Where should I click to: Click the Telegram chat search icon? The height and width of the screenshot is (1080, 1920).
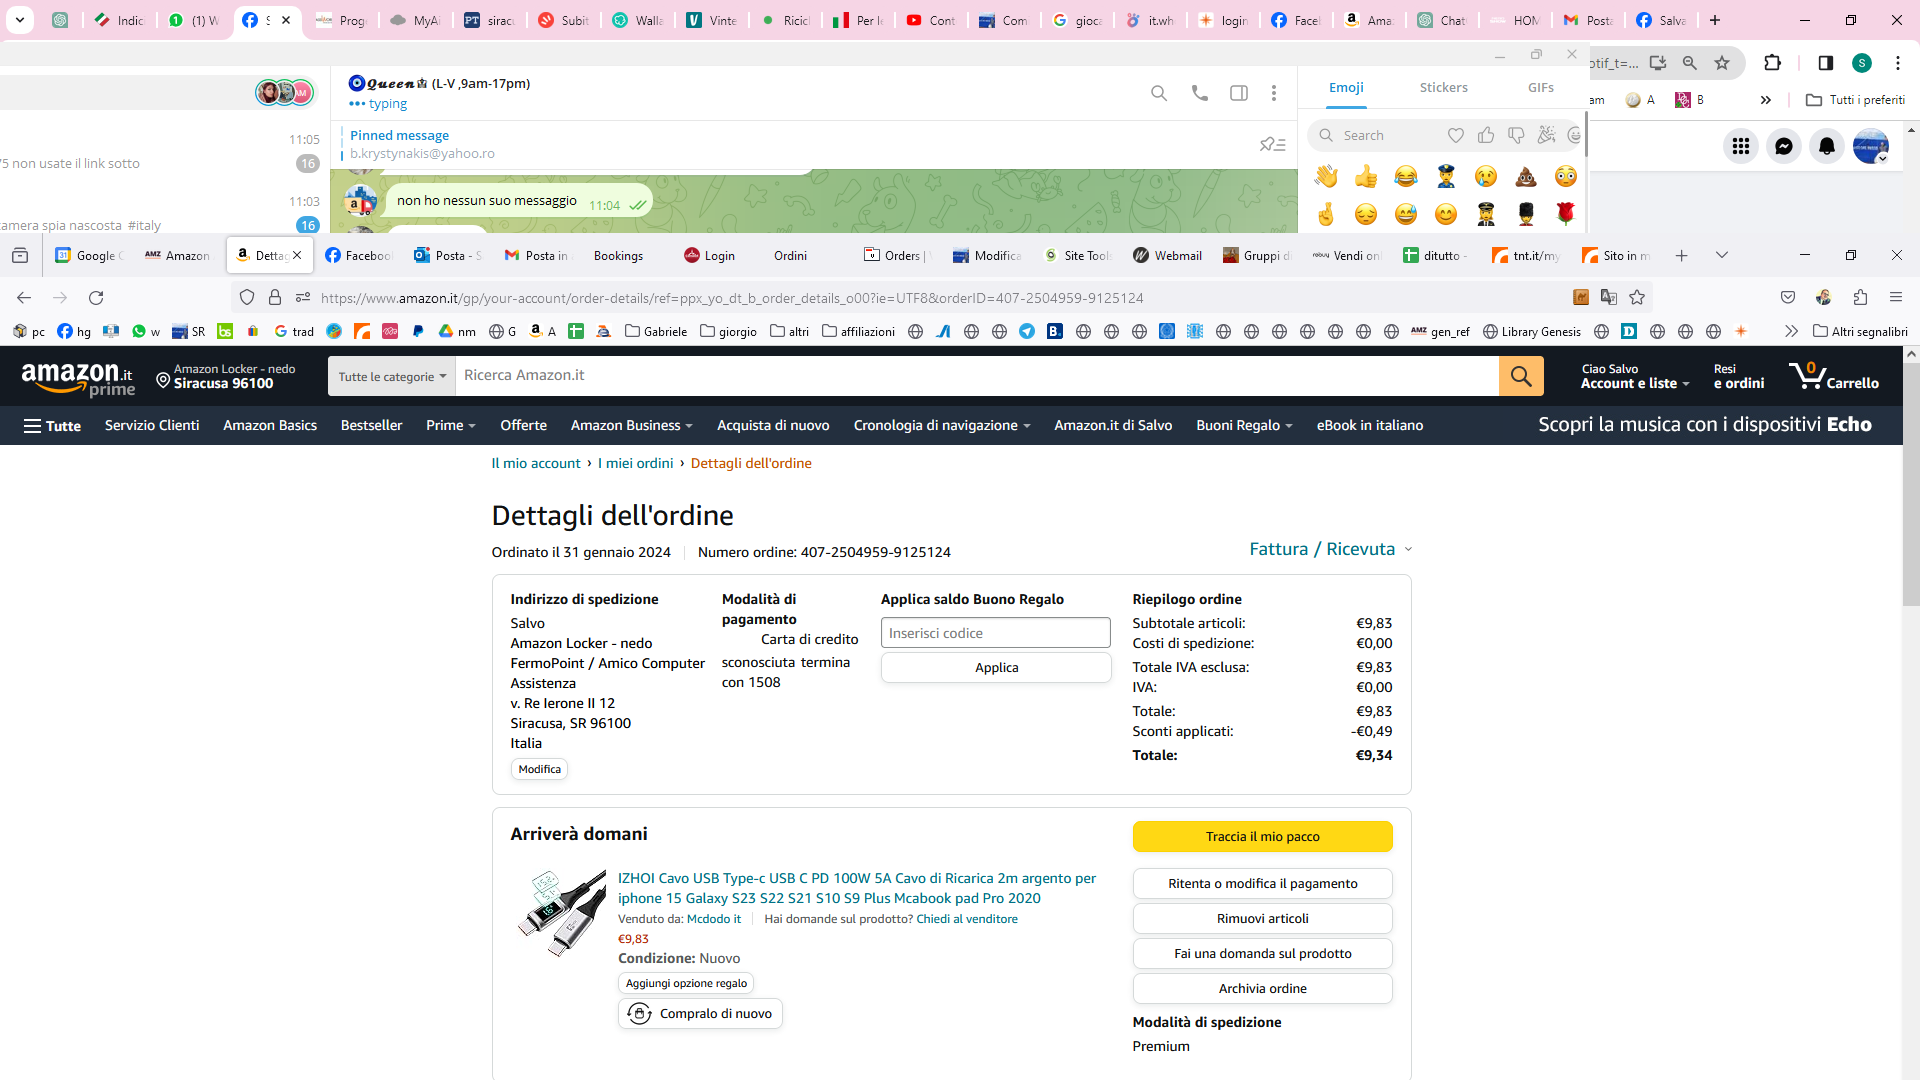(1158, 93)
